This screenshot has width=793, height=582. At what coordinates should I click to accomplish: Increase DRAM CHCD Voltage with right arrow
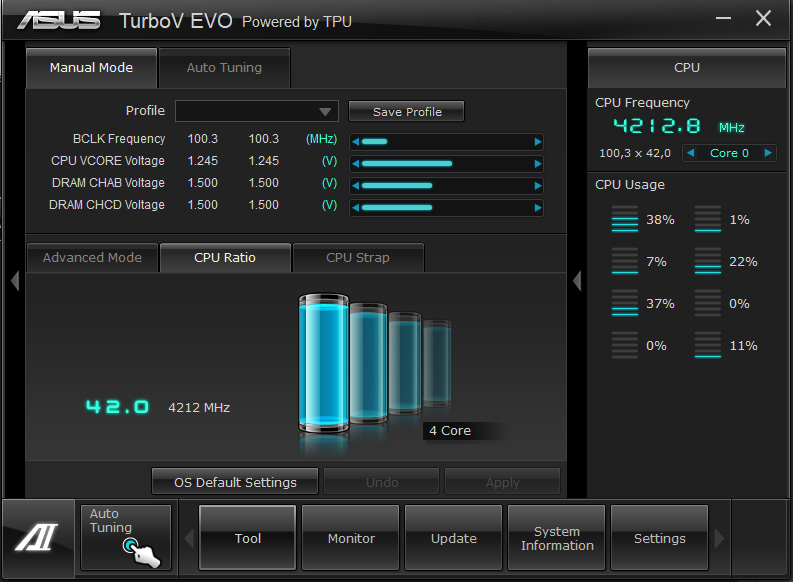[538, 207]
